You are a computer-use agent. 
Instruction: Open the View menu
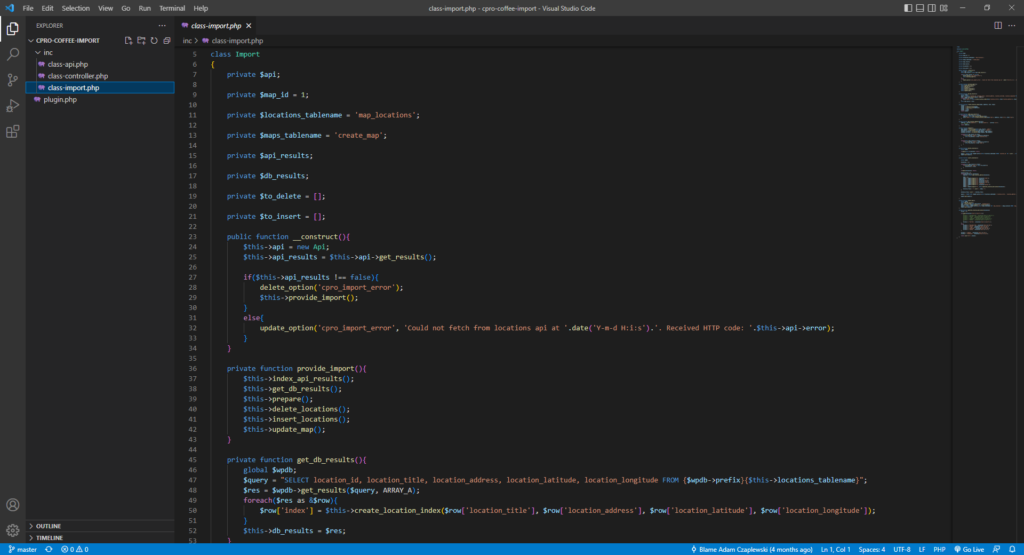click(105, 8)
